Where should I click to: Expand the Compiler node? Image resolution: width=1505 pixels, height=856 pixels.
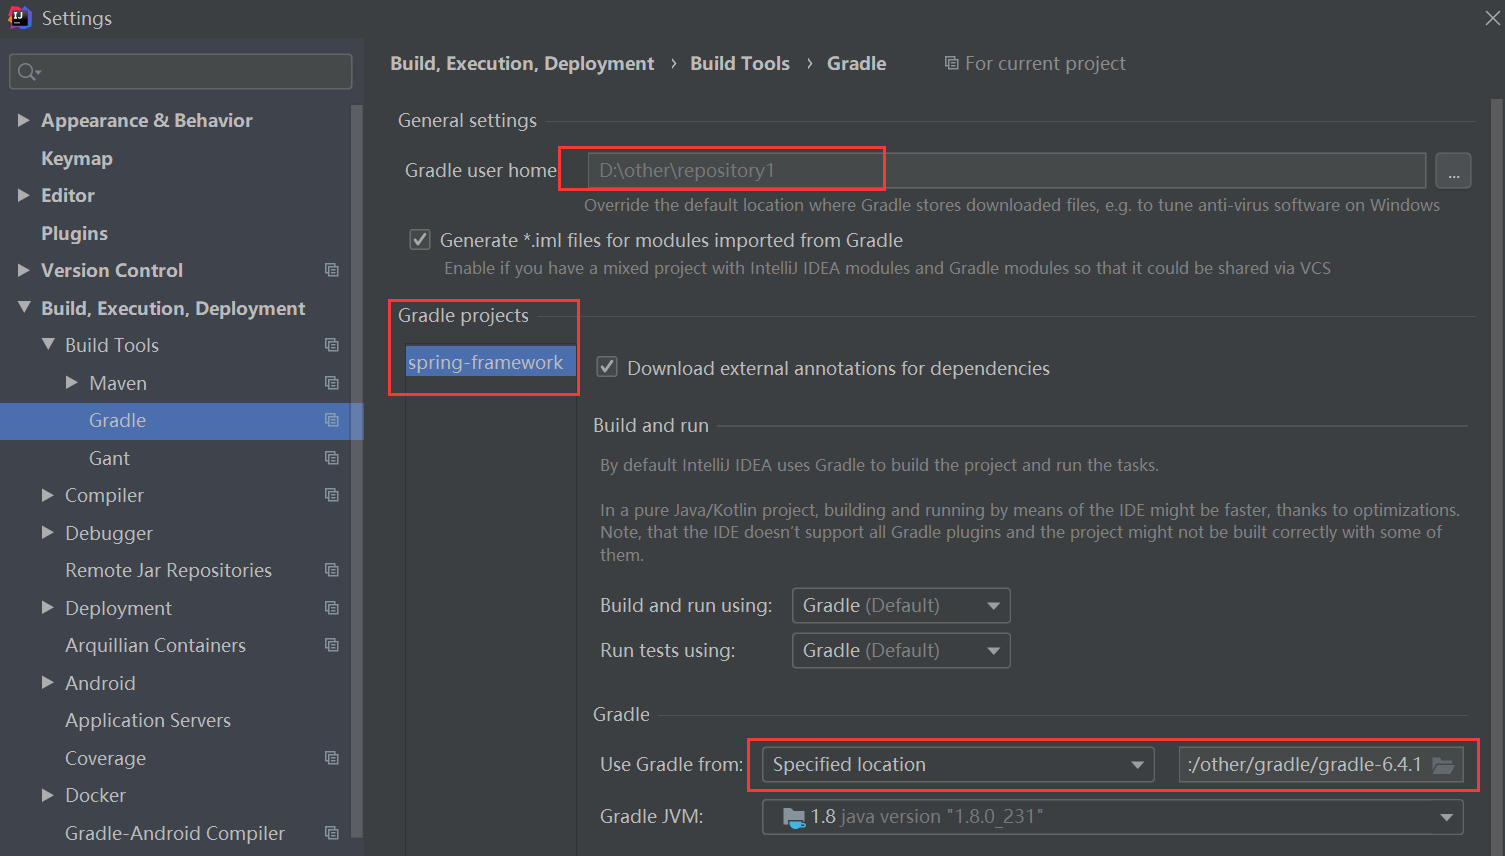48,495
